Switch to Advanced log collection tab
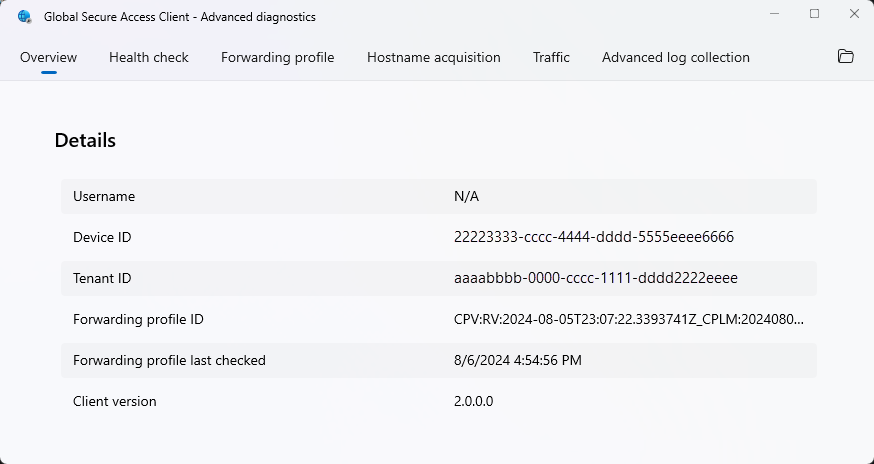 click(675, 57)
